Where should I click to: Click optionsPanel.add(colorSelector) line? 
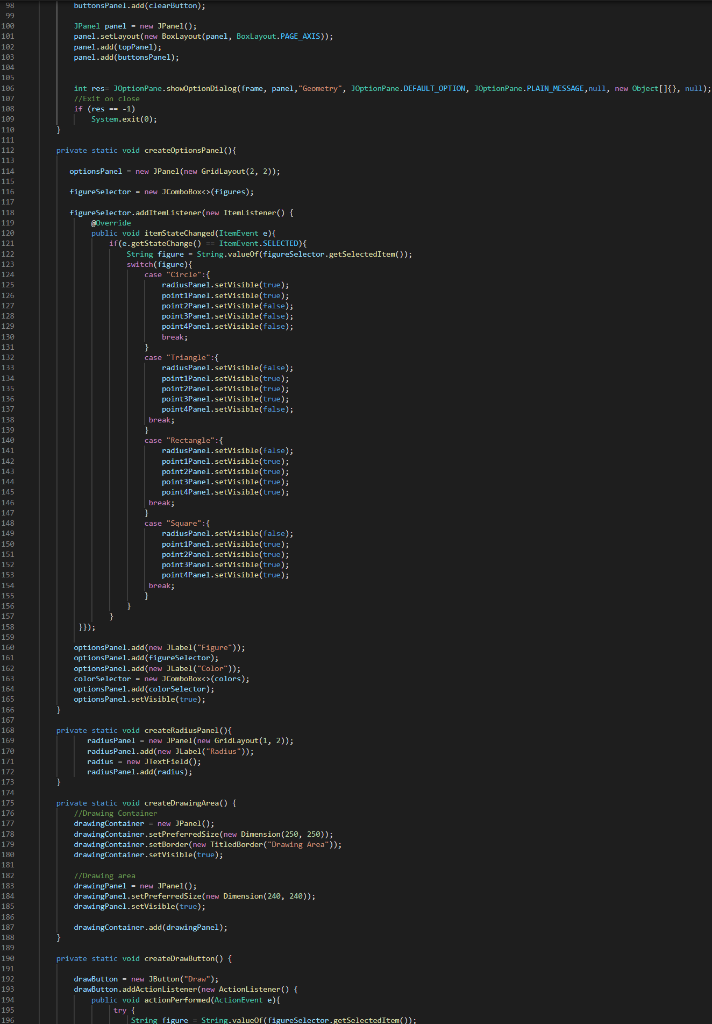point(144,689)
